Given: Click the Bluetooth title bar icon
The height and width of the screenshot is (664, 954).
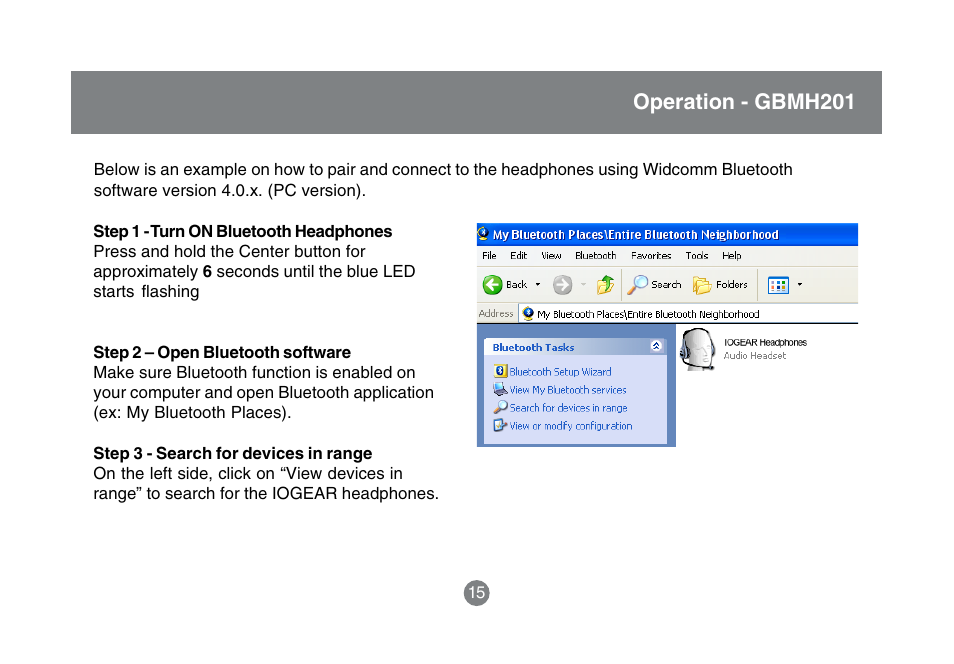Looking at the screenshot, I should tap(483, 234).
